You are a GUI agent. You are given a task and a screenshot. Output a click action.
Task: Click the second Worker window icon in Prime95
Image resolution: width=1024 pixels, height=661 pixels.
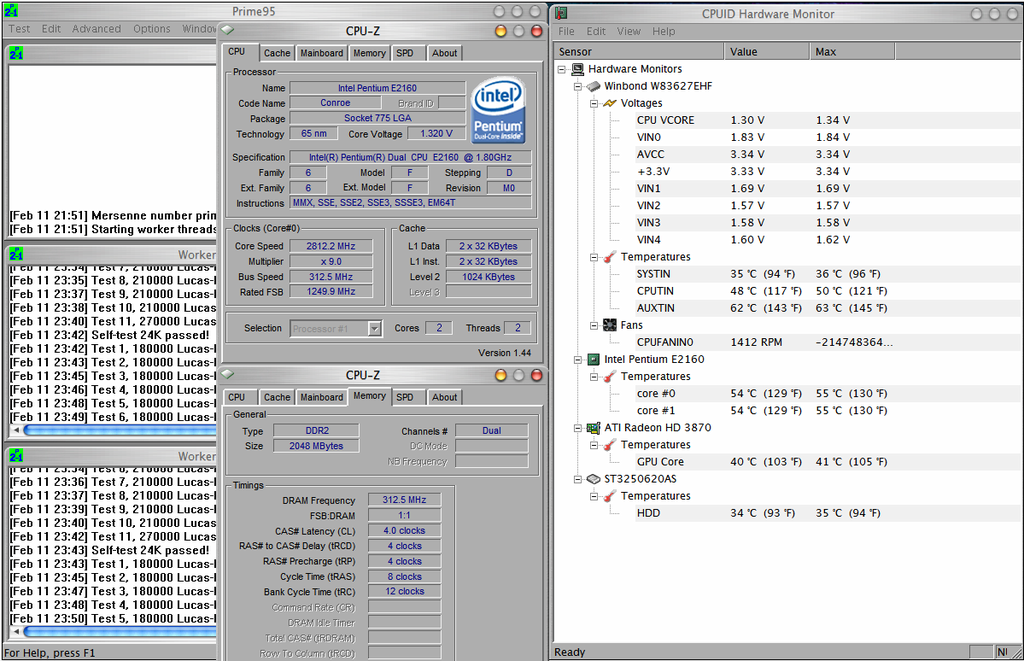16,456
